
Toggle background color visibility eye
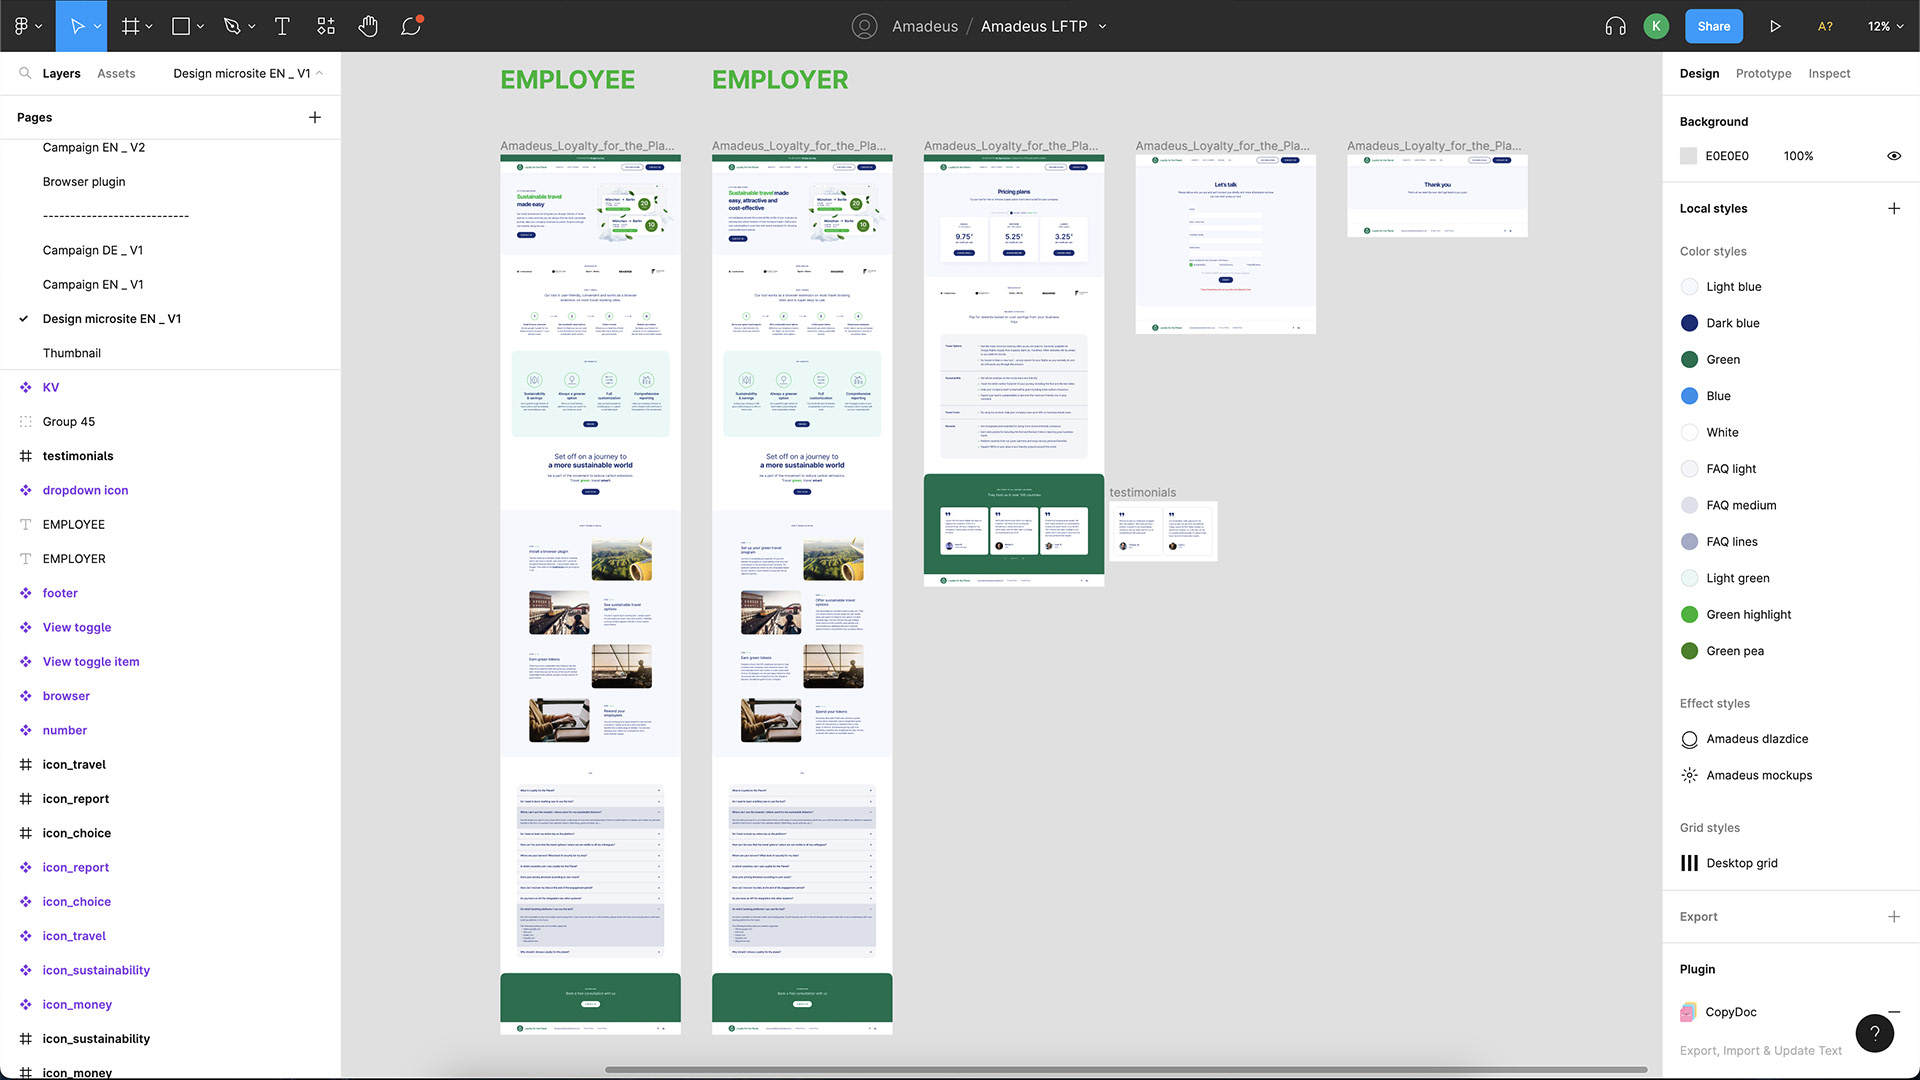pyautogui.click(x=1893, y=156)
